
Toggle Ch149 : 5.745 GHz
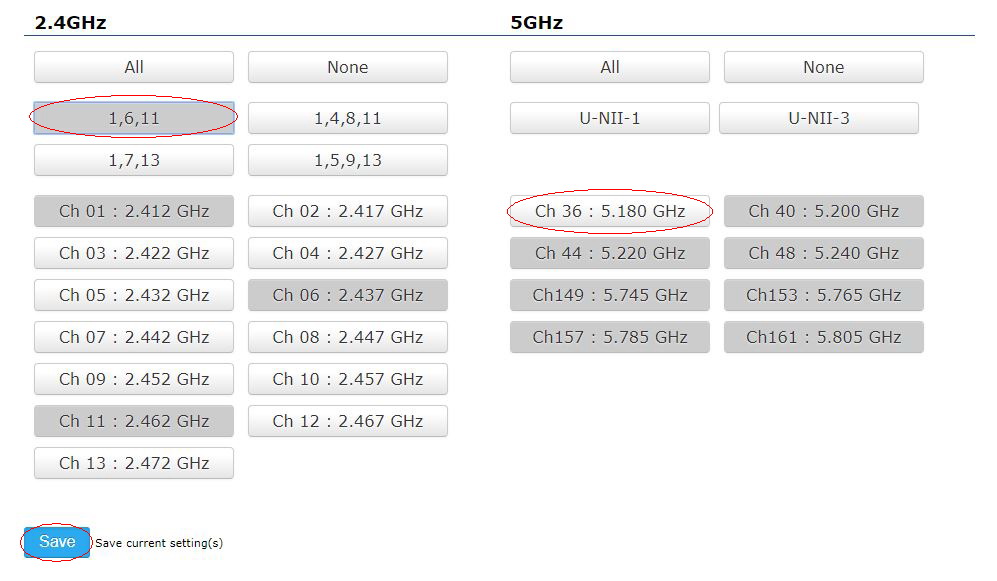coord(610,295)
